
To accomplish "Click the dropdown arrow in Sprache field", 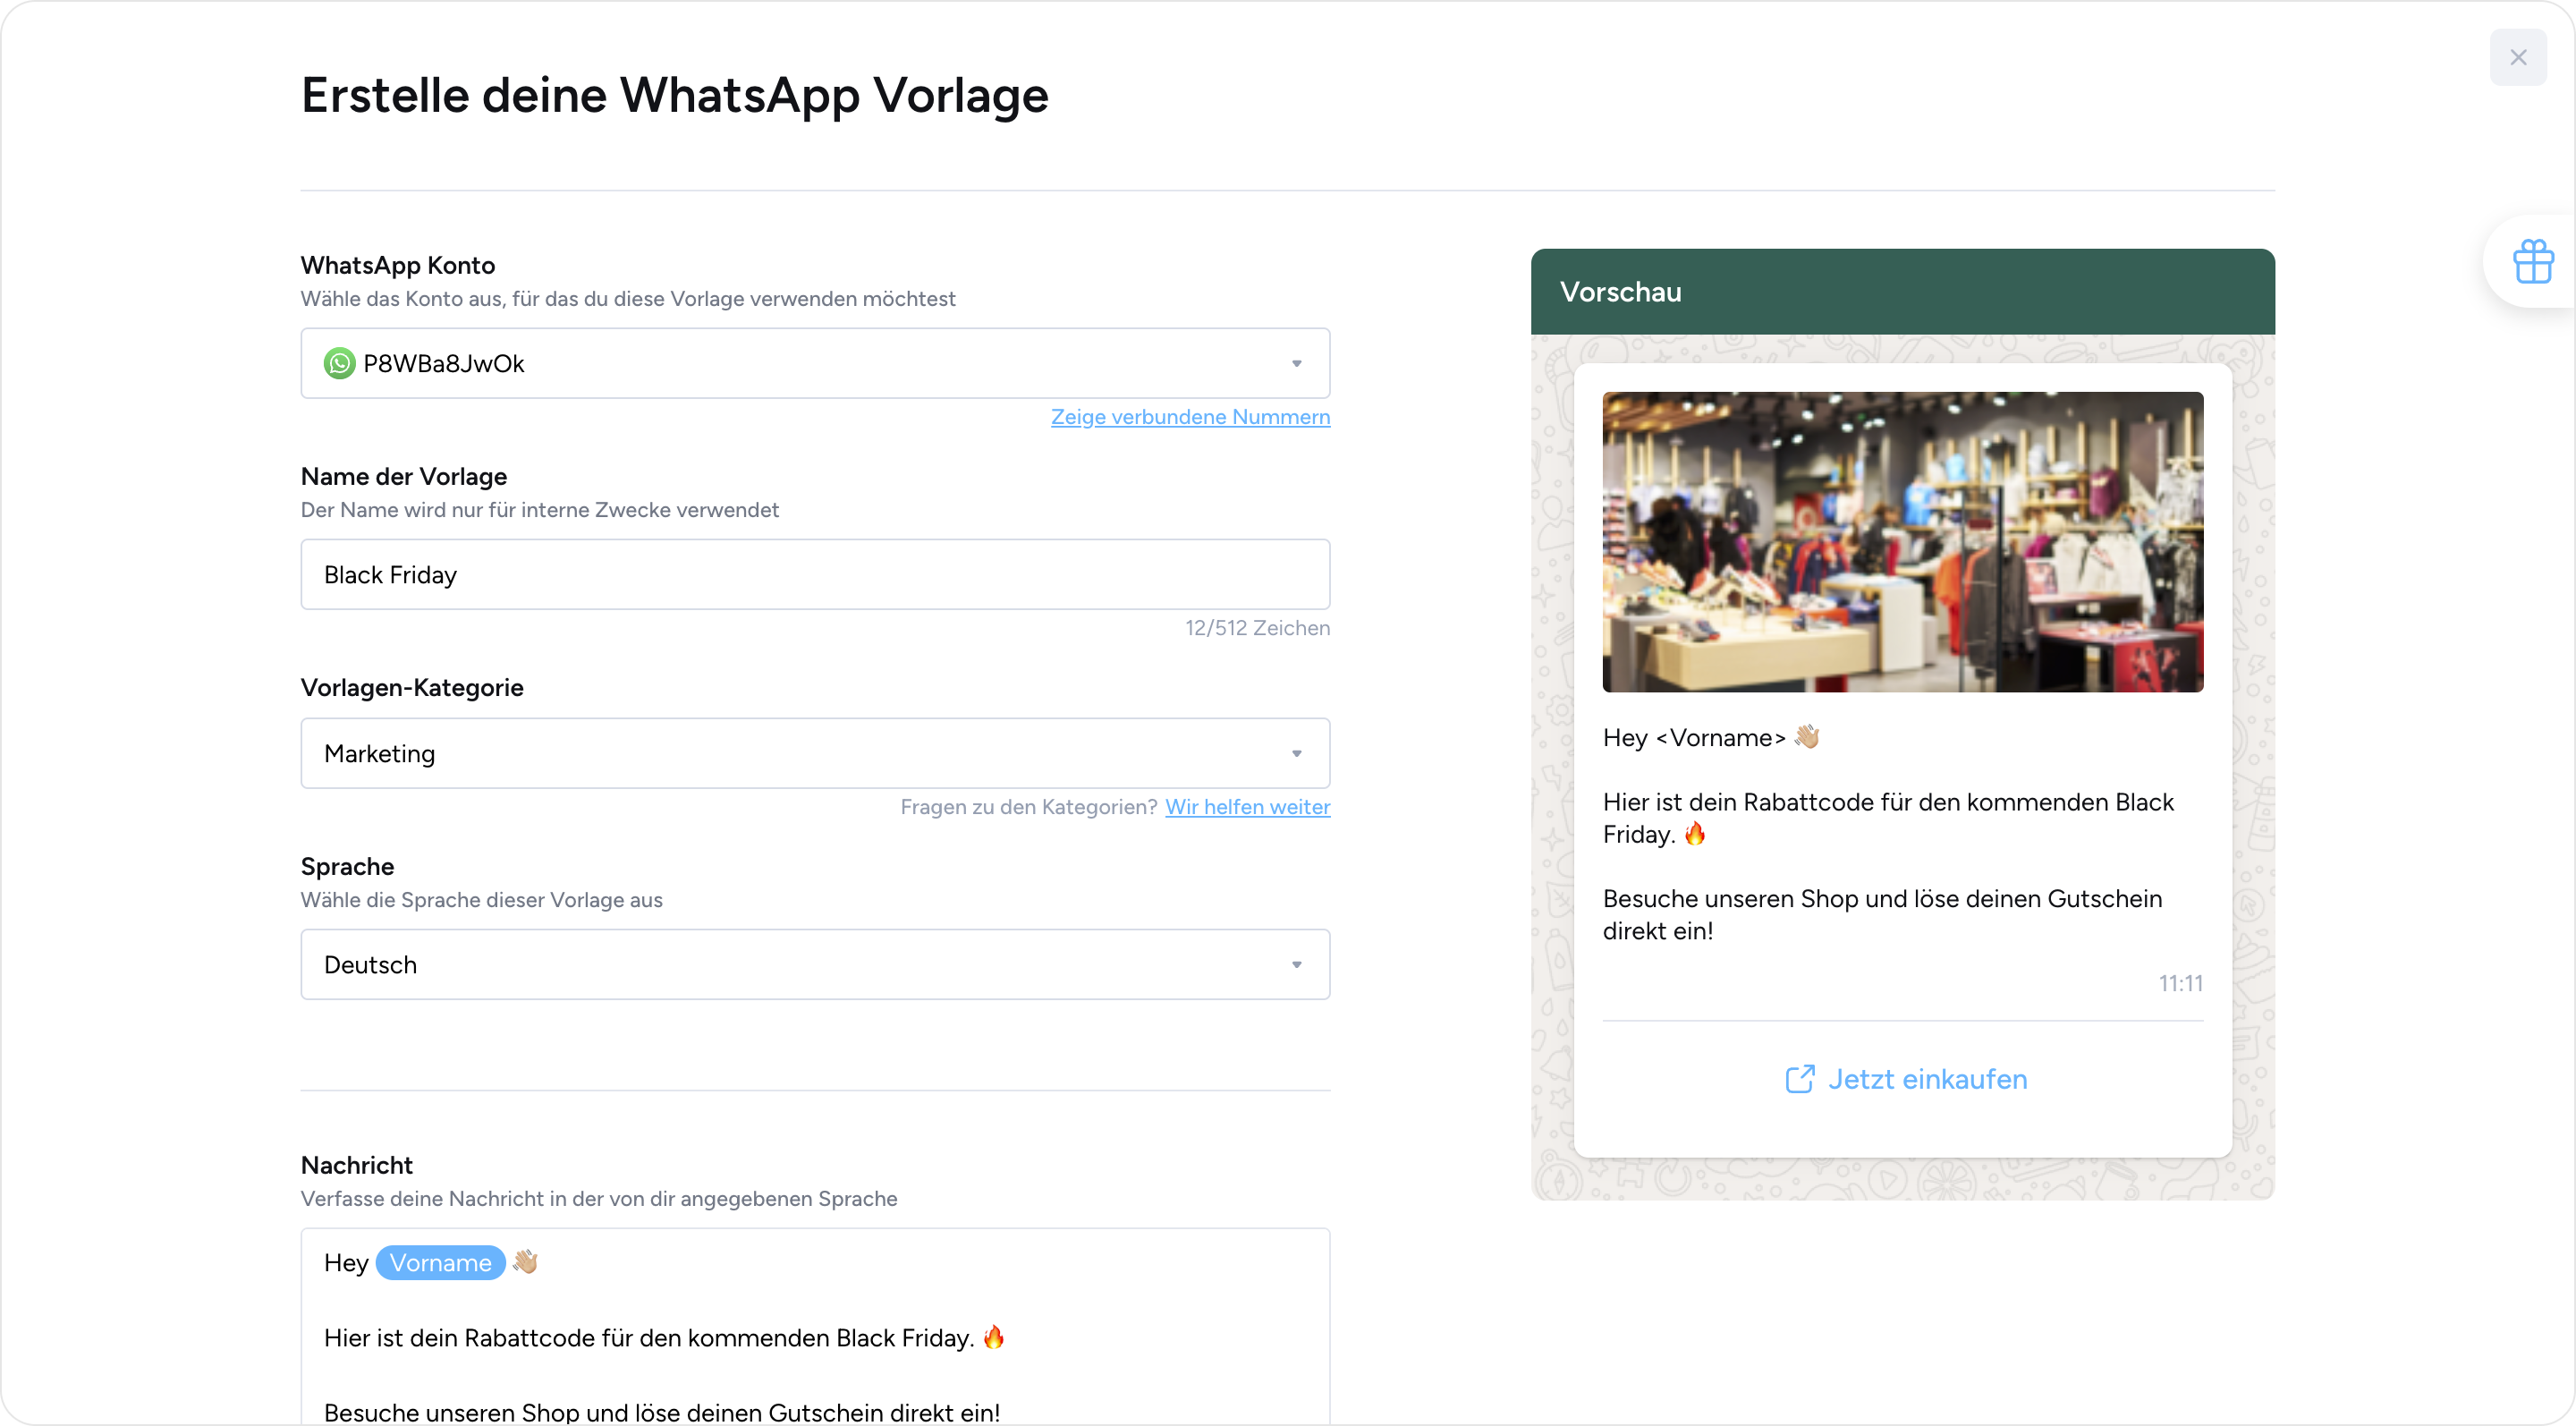I will (1296, 965).
